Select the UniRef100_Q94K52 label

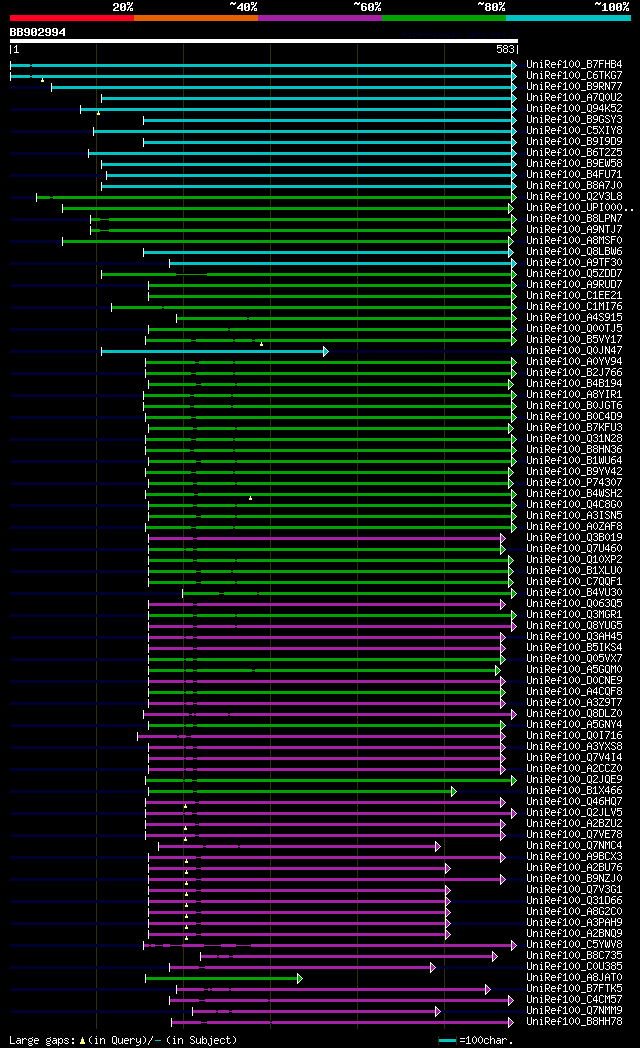tap(574, 109)
